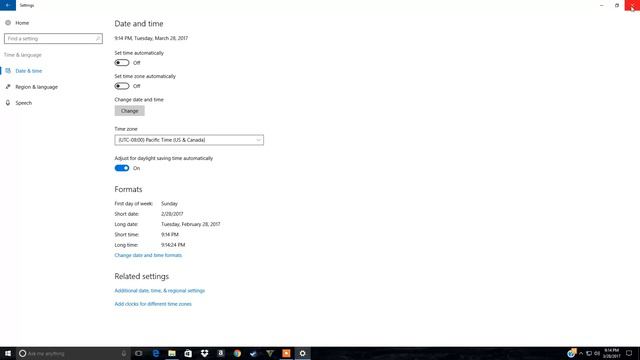Screen dimensions: 640x360
Task: Open the Action Center notifications icon
Action: point(629,353)
